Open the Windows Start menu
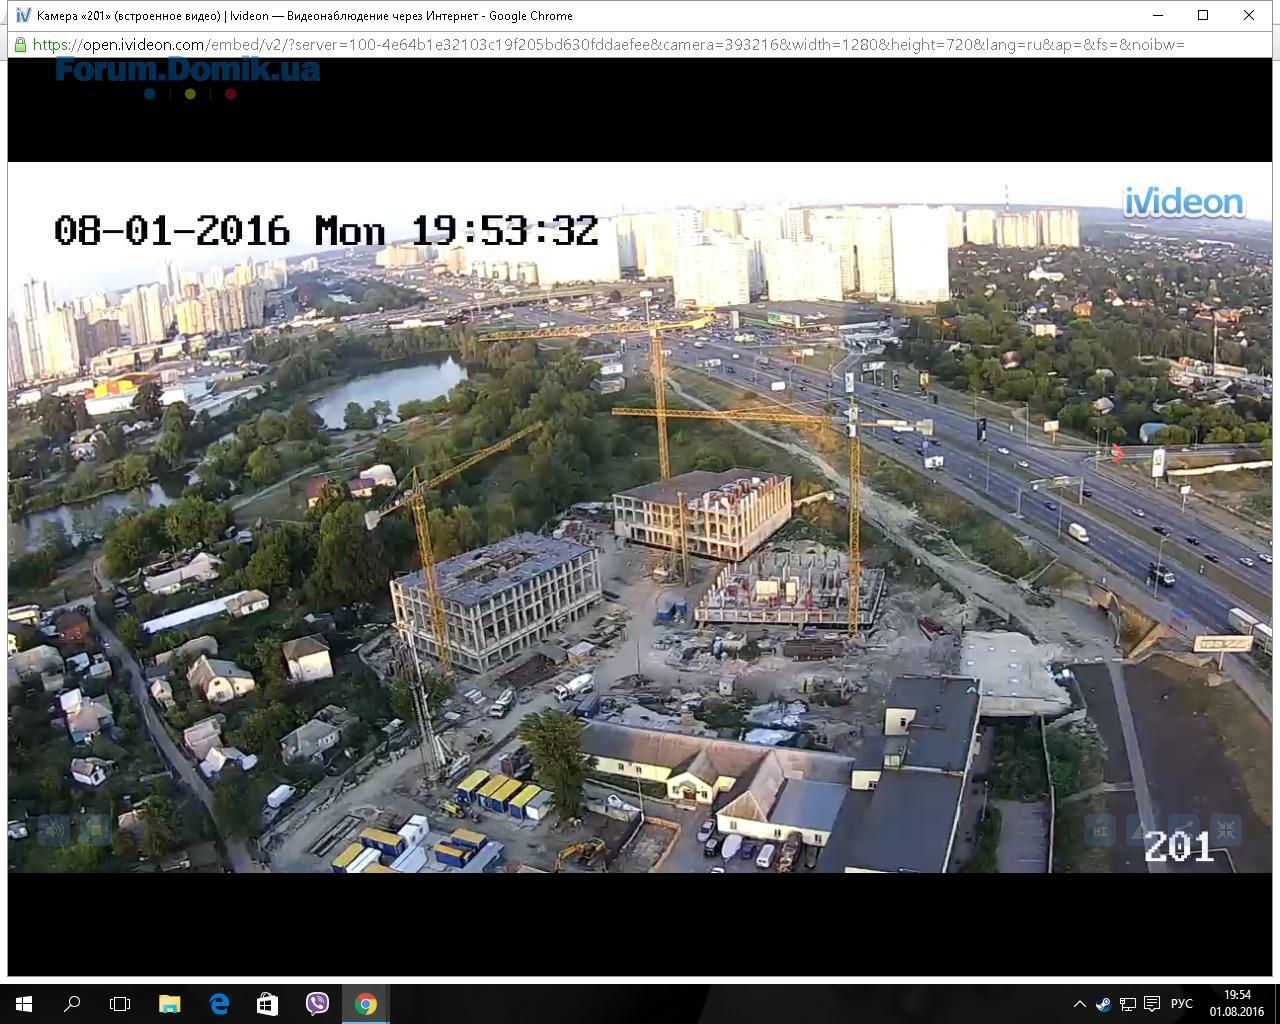 pos(24,1004)
